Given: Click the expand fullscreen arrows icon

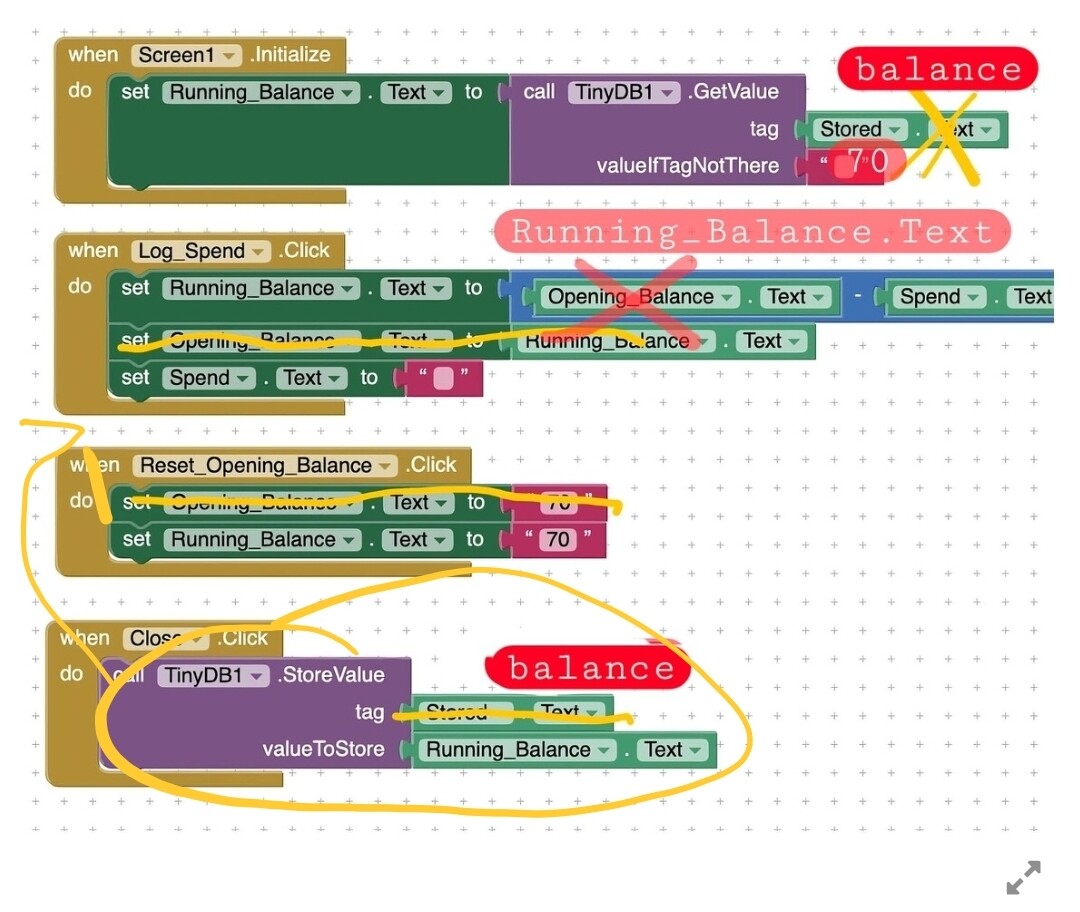Looking at the screenshot, I should [x=1023, y=877].
